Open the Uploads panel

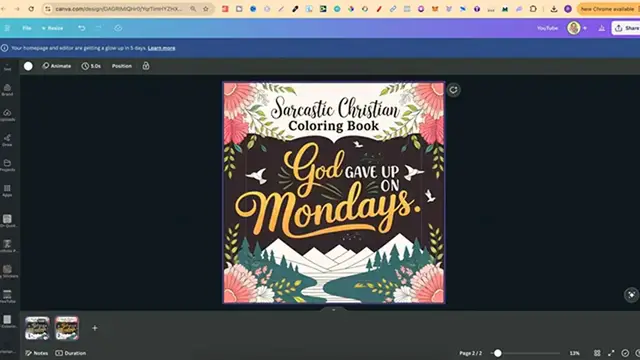[x=7, y=115]
